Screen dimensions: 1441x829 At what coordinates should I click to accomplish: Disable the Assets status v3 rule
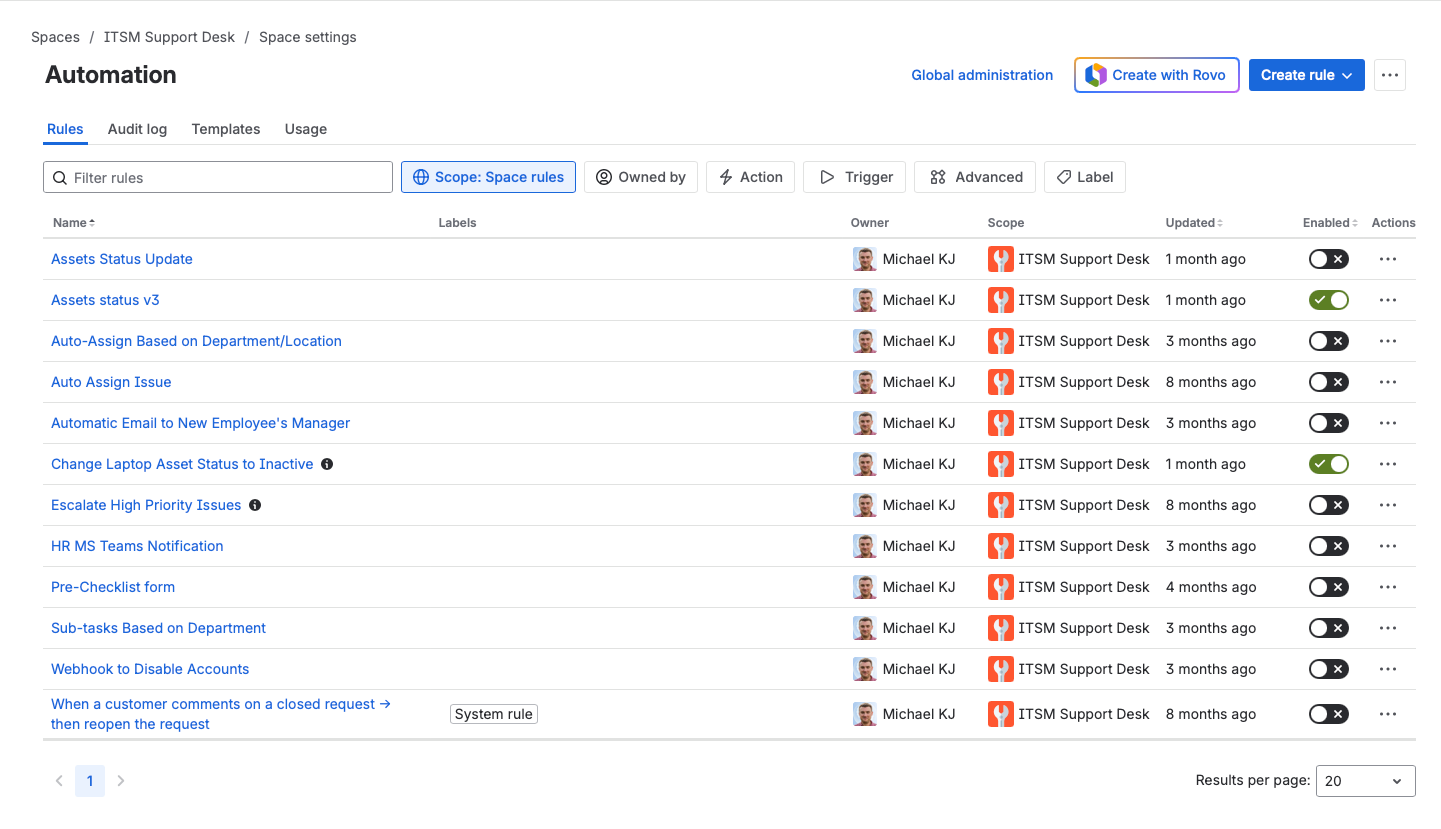click(1328, 300)
